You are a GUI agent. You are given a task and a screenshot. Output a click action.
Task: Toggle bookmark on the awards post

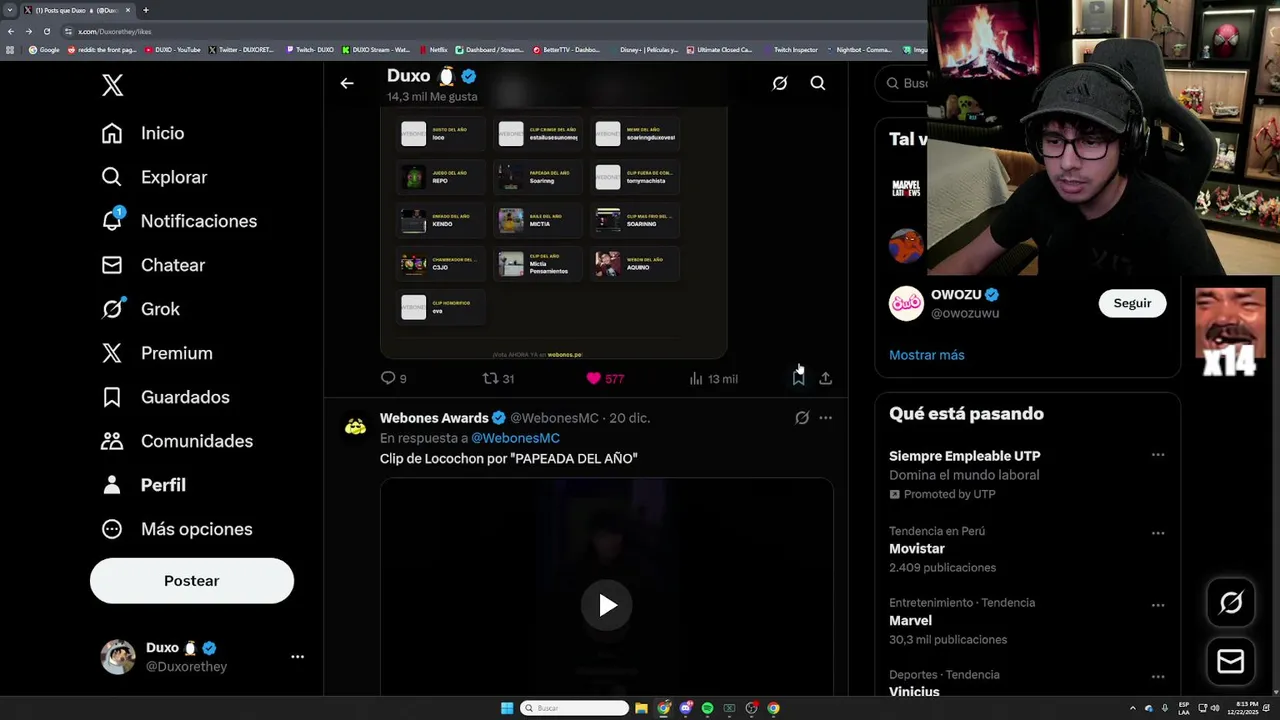[798, 378]
